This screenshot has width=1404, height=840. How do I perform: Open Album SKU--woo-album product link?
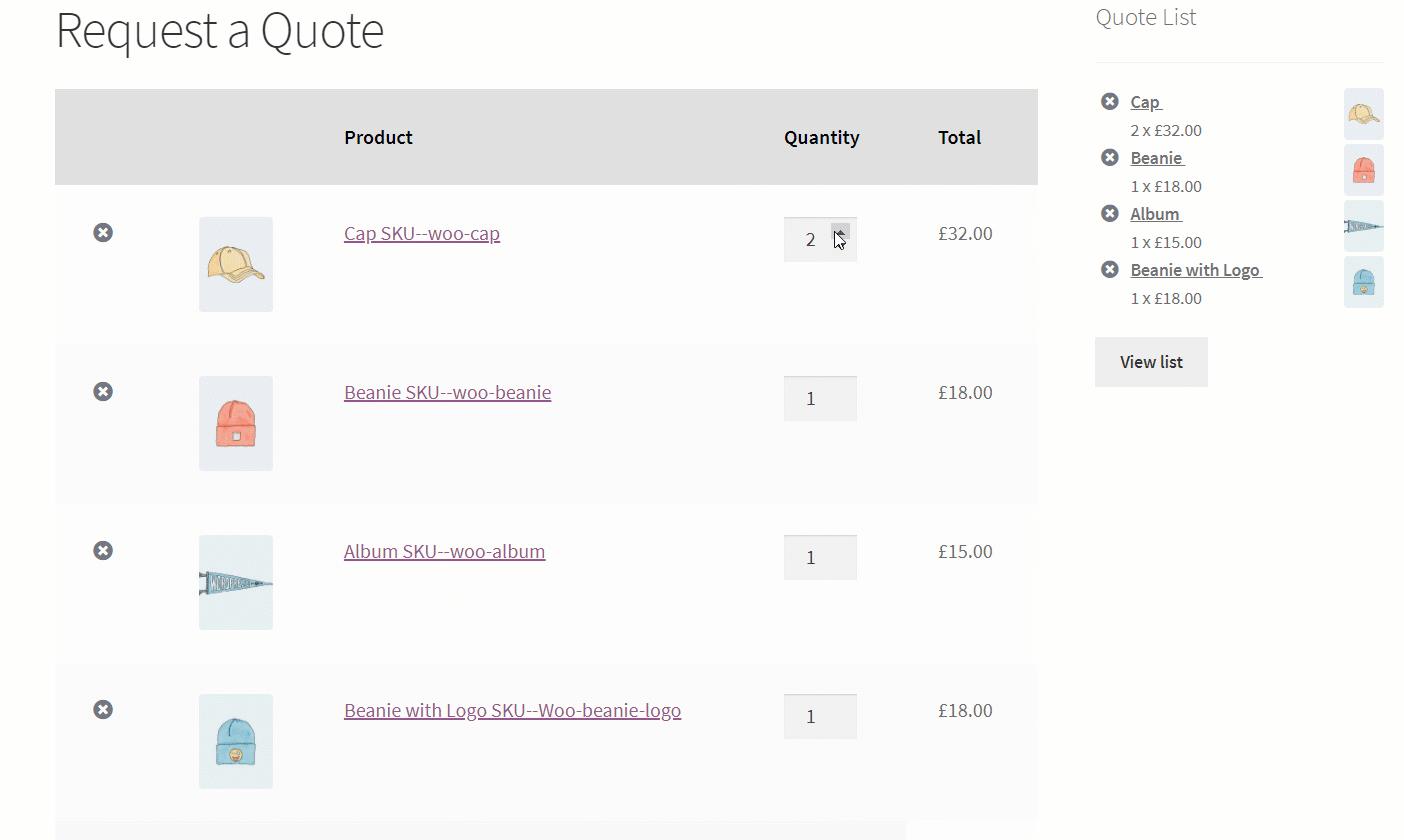click(x=444, y=552)
